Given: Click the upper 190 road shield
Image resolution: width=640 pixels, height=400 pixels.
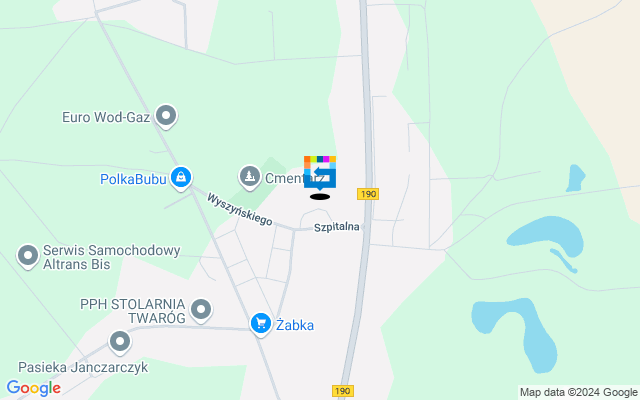Looking at the screenshot, I should tap(368, 194).
